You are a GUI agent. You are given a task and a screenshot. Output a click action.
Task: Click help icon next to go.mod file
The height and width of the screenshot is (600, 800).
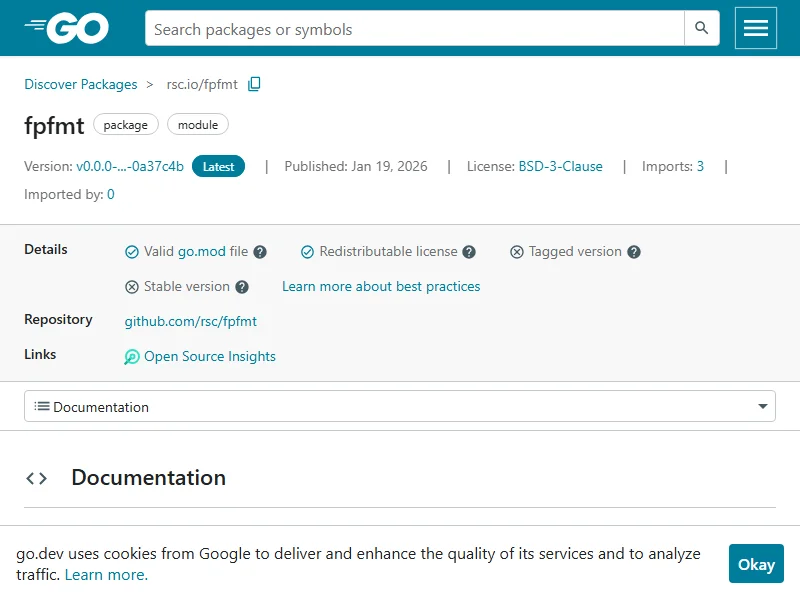click(x=260, y=252)
